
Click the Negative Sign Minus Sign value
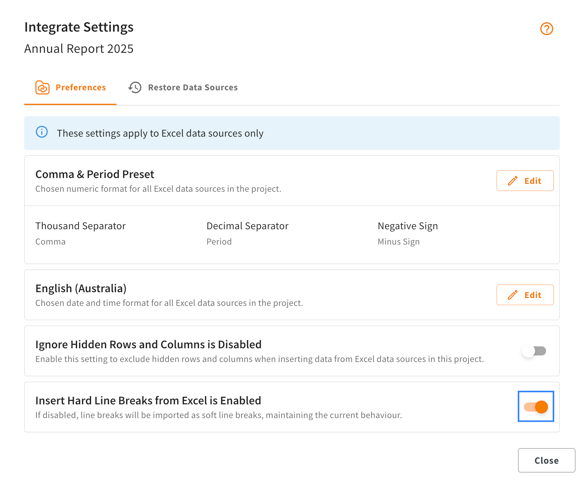coord(399,242)
